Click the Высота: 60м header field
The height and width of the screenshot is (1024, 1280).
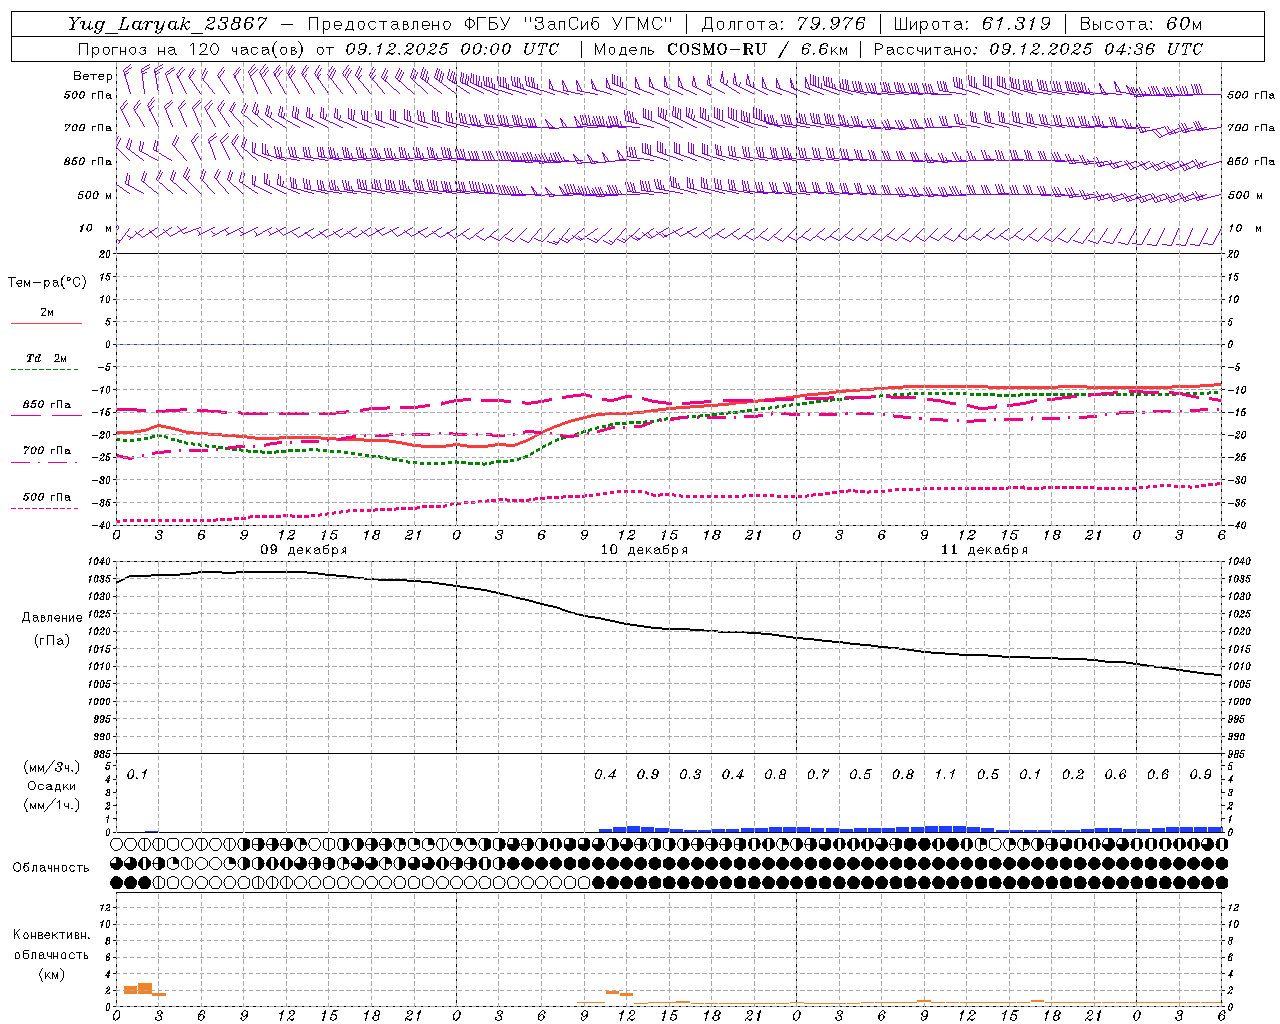(1141, 24)
